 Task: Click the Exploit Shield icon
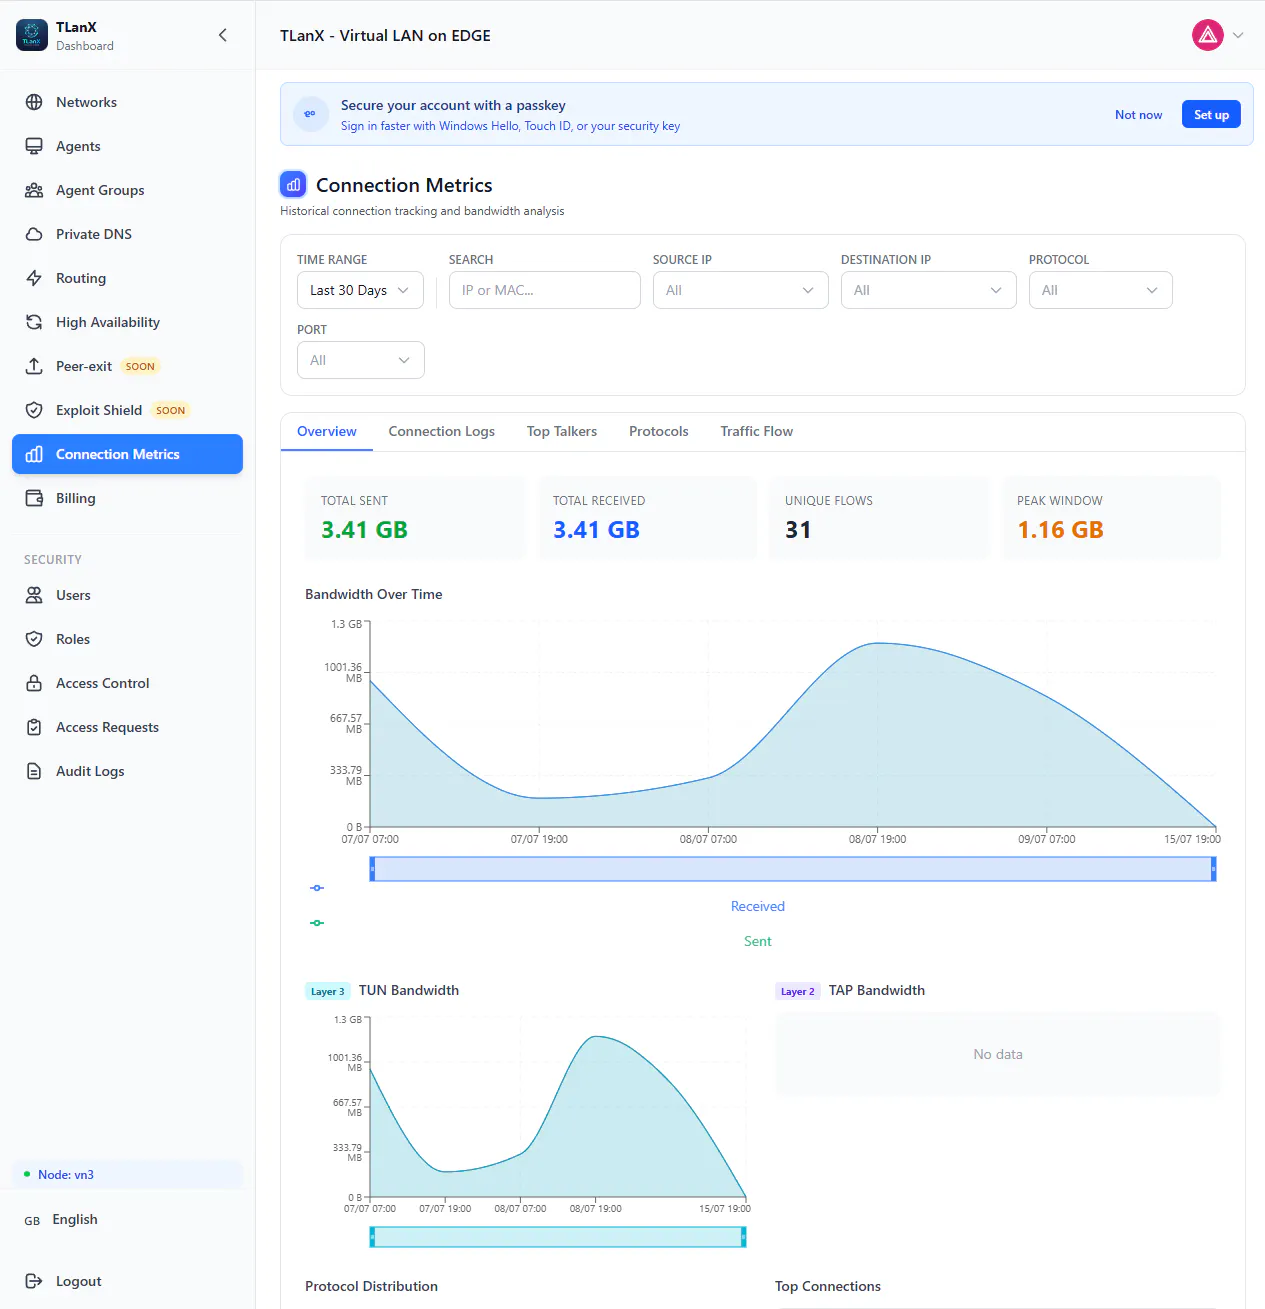tap(34, 410)
